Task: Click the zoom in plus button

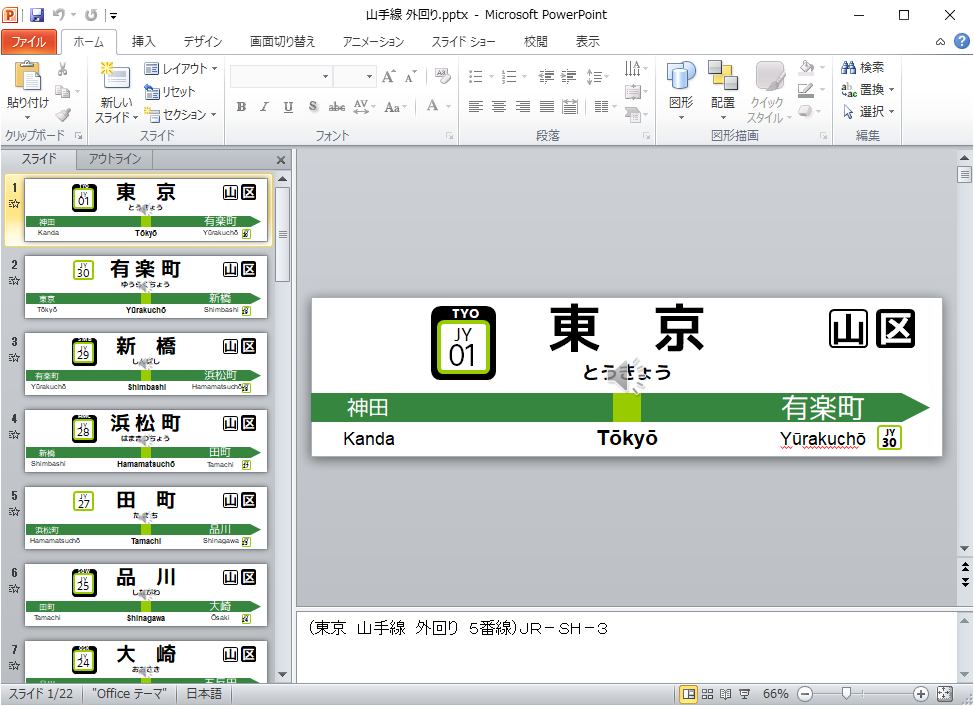Action: tap(921, 694)
